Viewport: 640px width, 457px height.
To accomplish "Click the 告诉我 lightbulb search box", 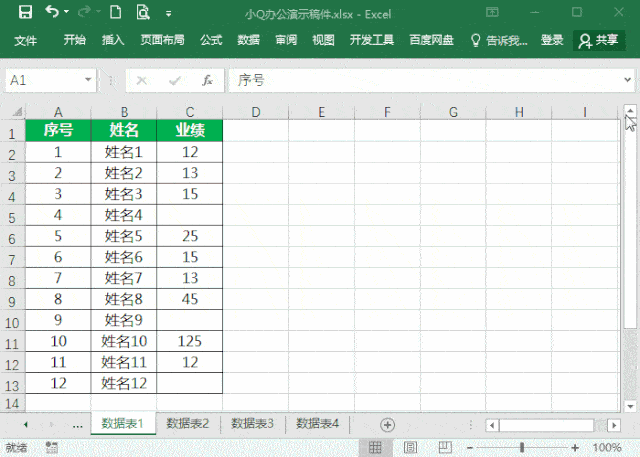I will (x=499, y=40).
